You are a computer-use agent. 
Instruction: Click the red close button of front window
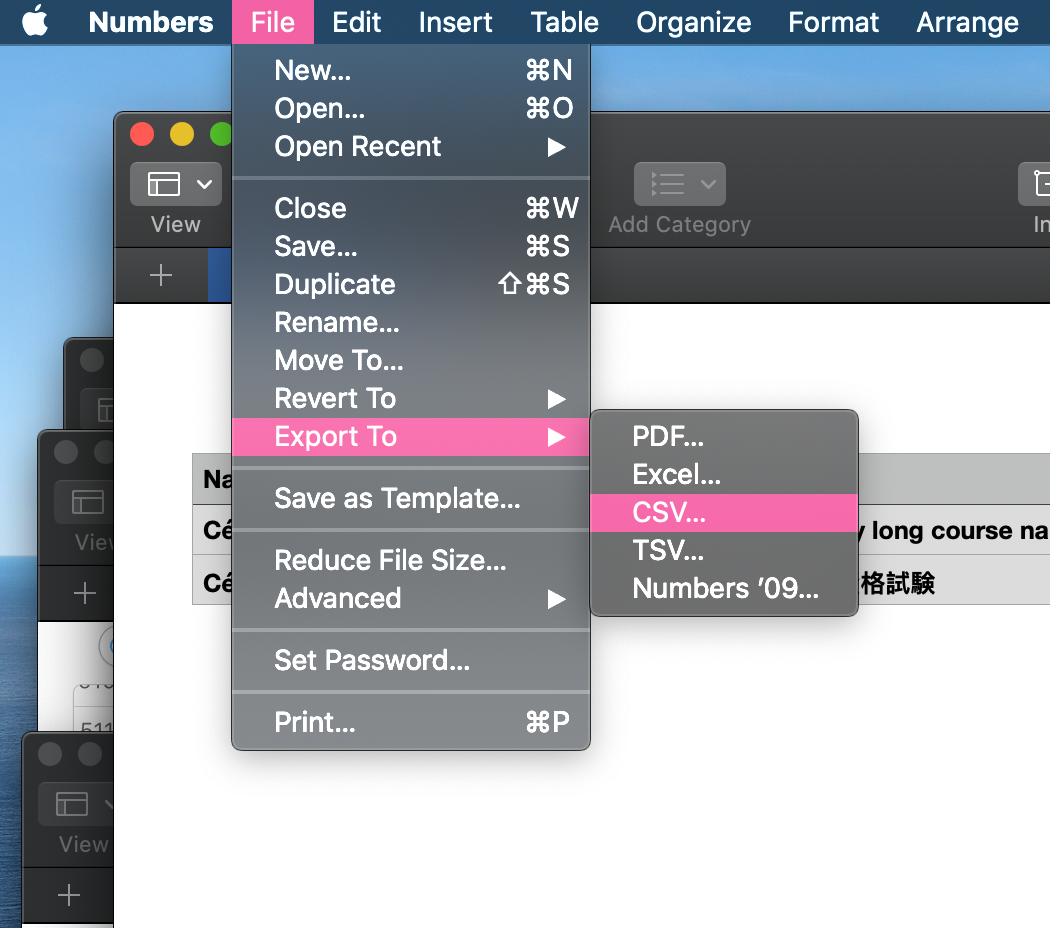[x=142, y=134]
